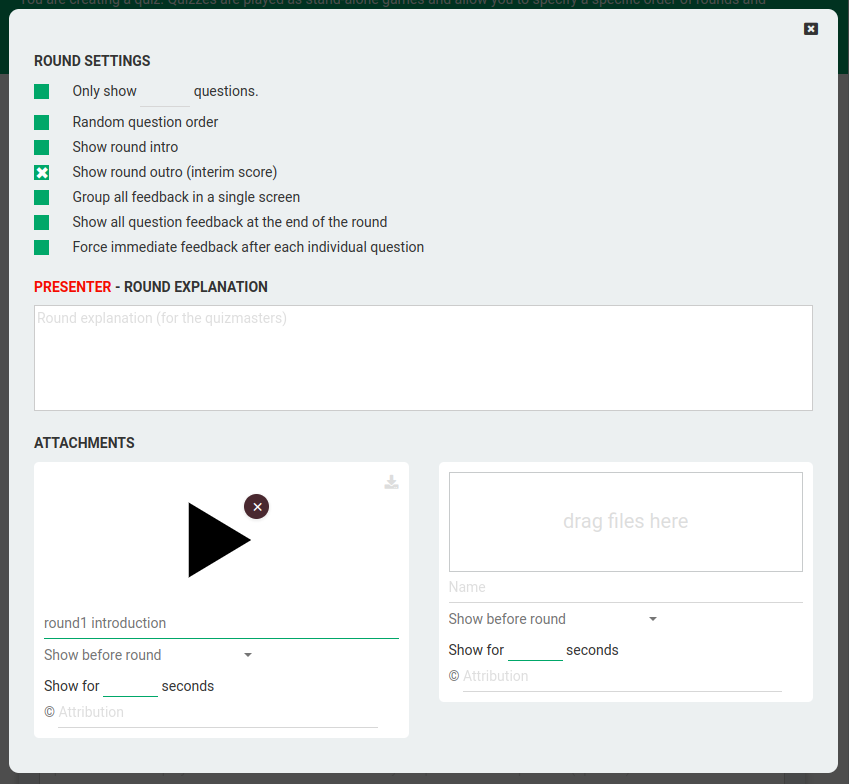Screen dimensions: 849x784
Task: Toggle Force immediate feedback after each question
Action: point(41,247)
